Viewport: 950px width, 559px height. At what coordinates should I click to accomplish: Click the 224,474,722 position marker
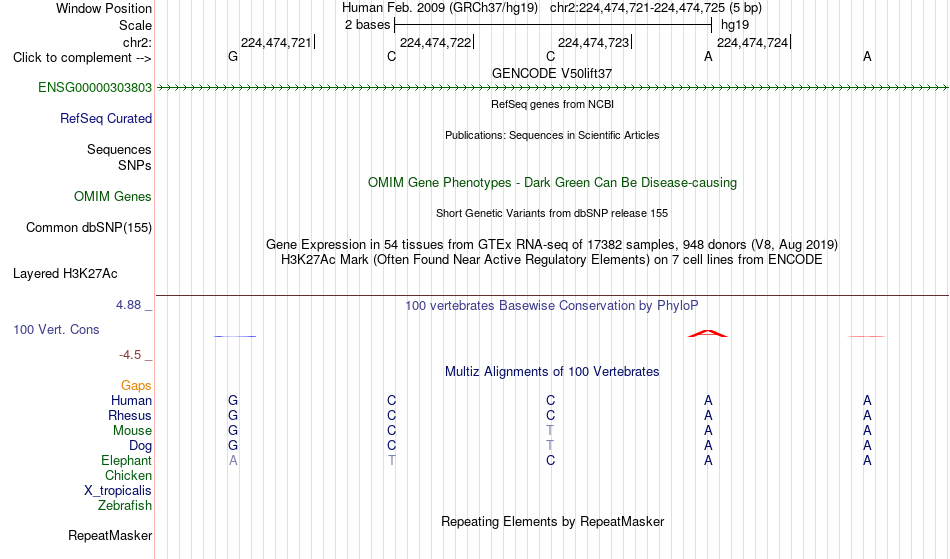click(435, 43)
